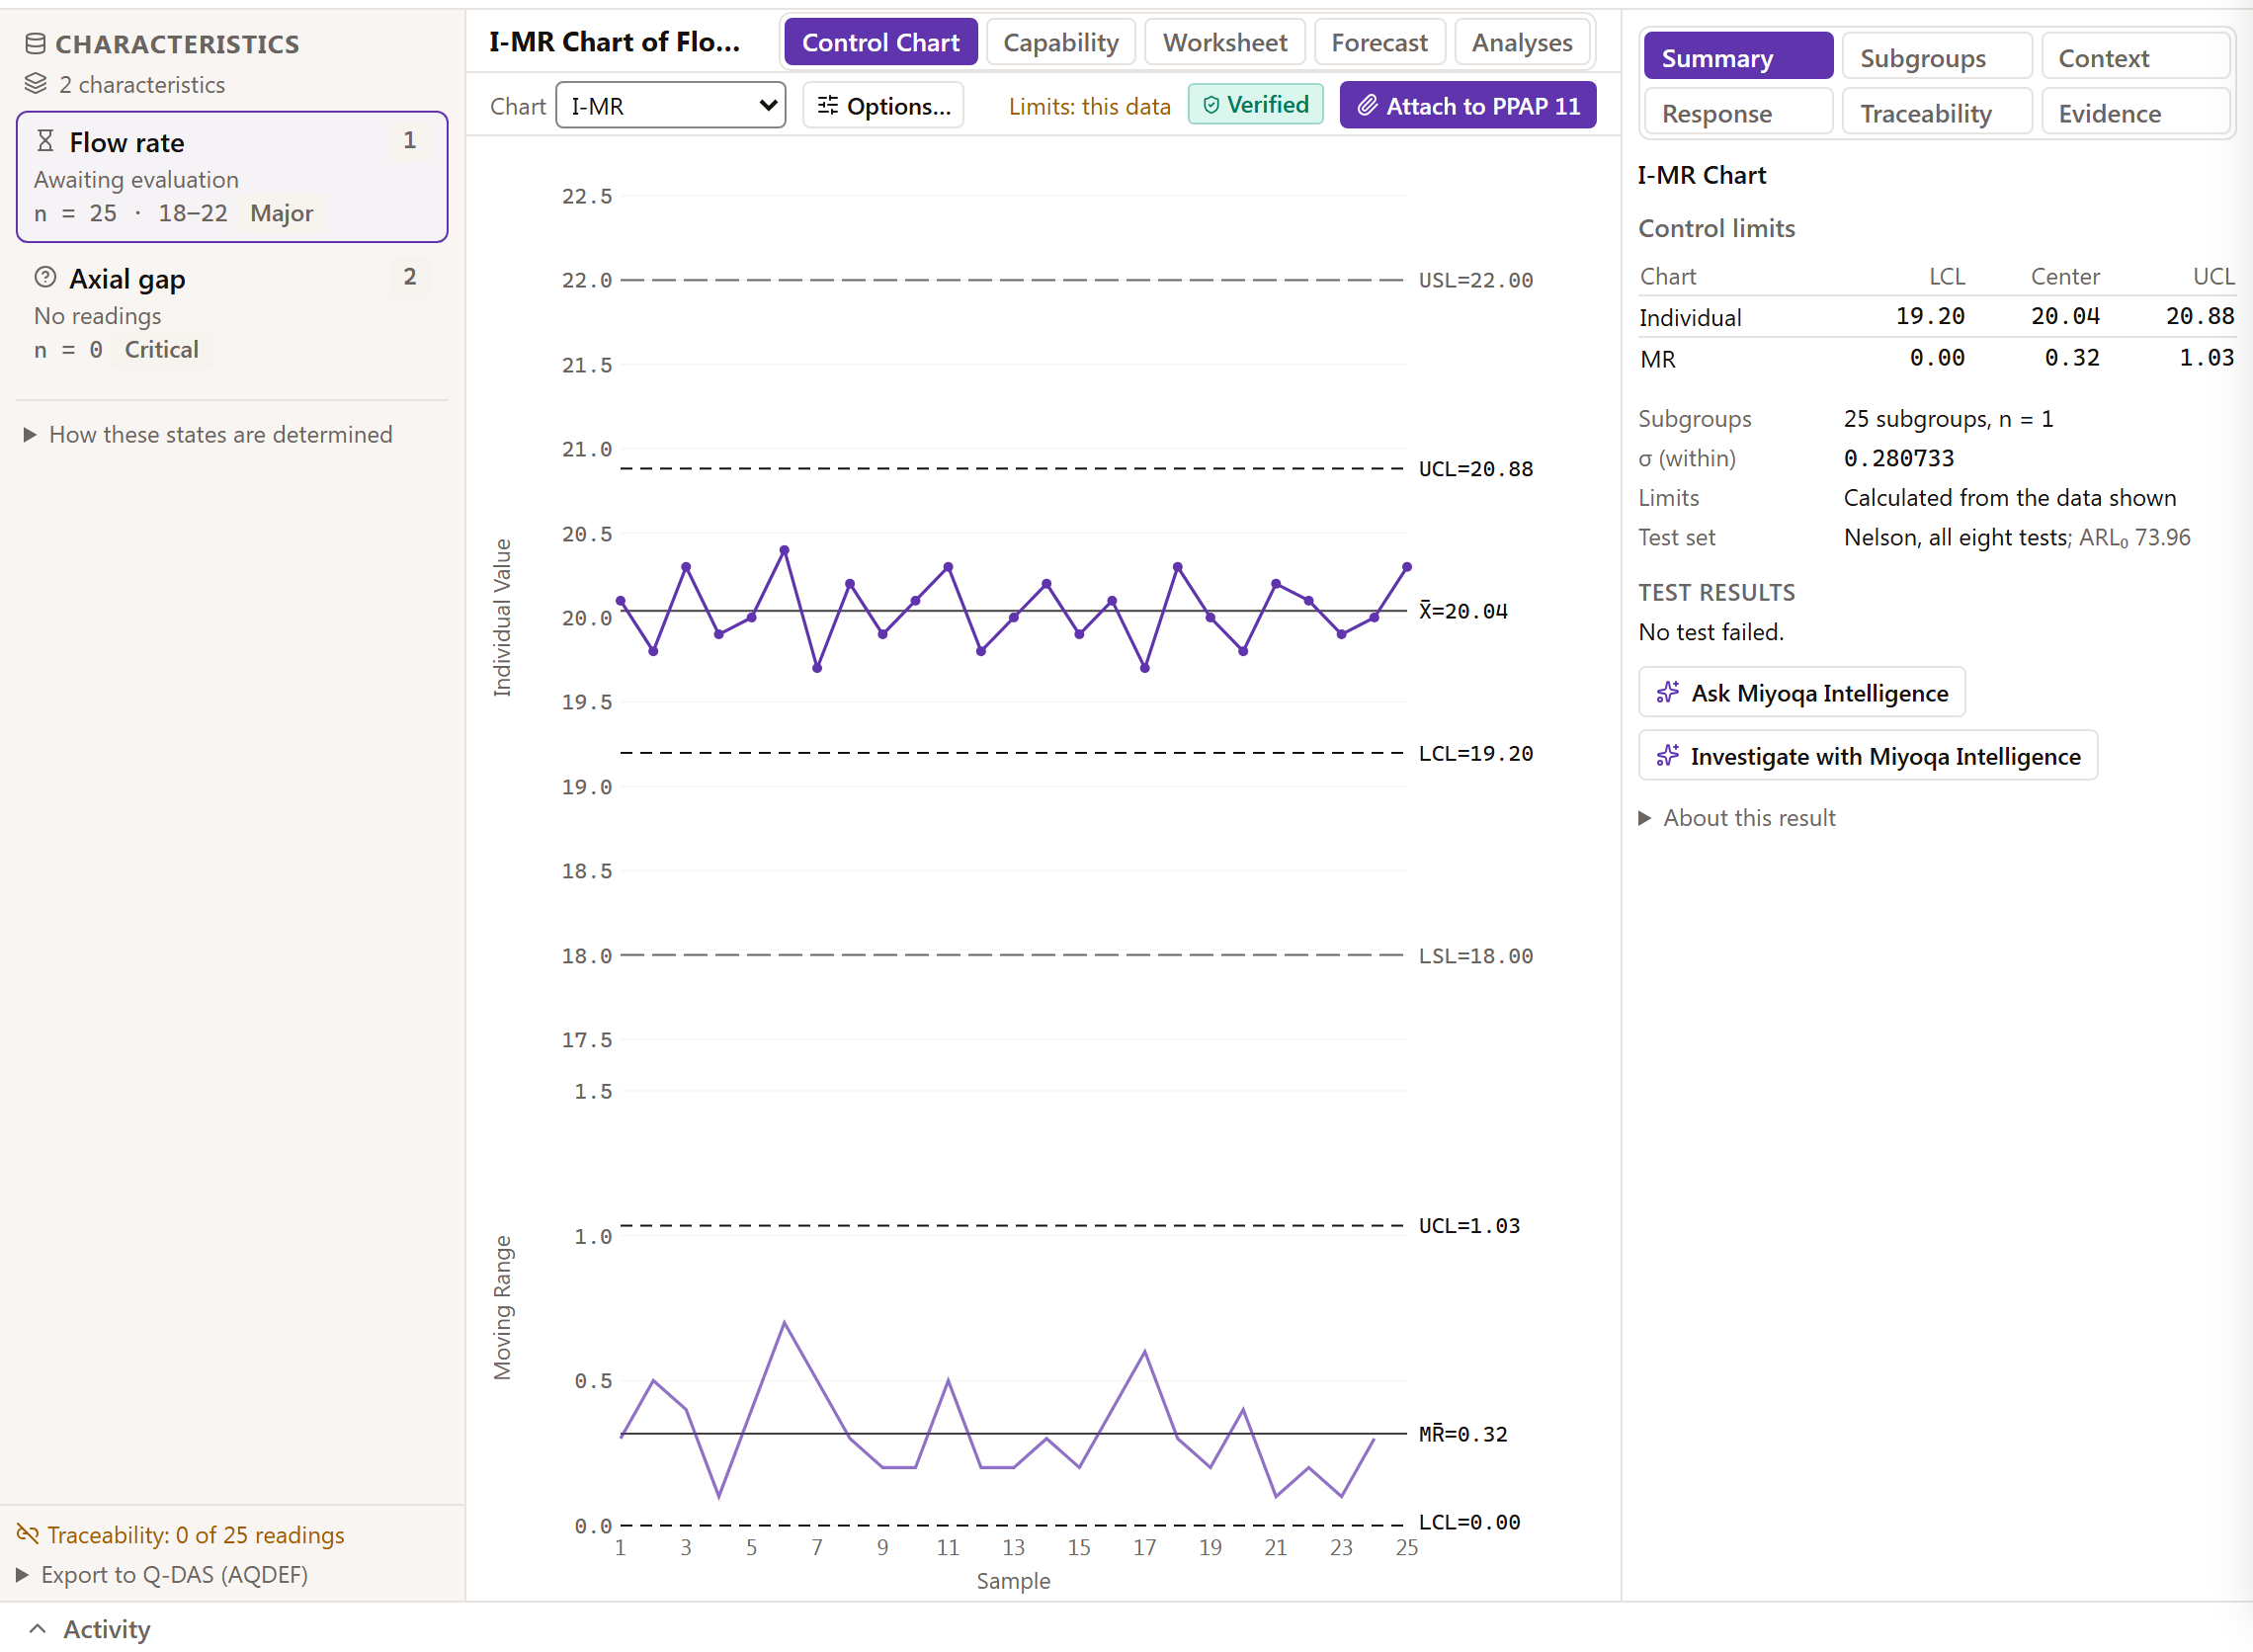The height and width of the screenshot is (1652, 2253).
Task: Click the question mark icon on Axial gap
Action: 45,277
